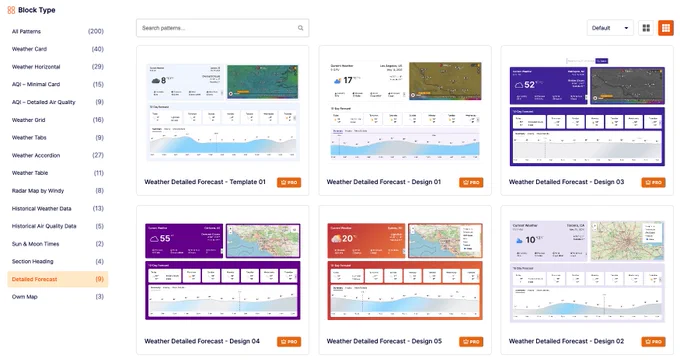Screen dimensions: 680x362
Task: Select Weather Grid category
Action: (x=58, y=120)
